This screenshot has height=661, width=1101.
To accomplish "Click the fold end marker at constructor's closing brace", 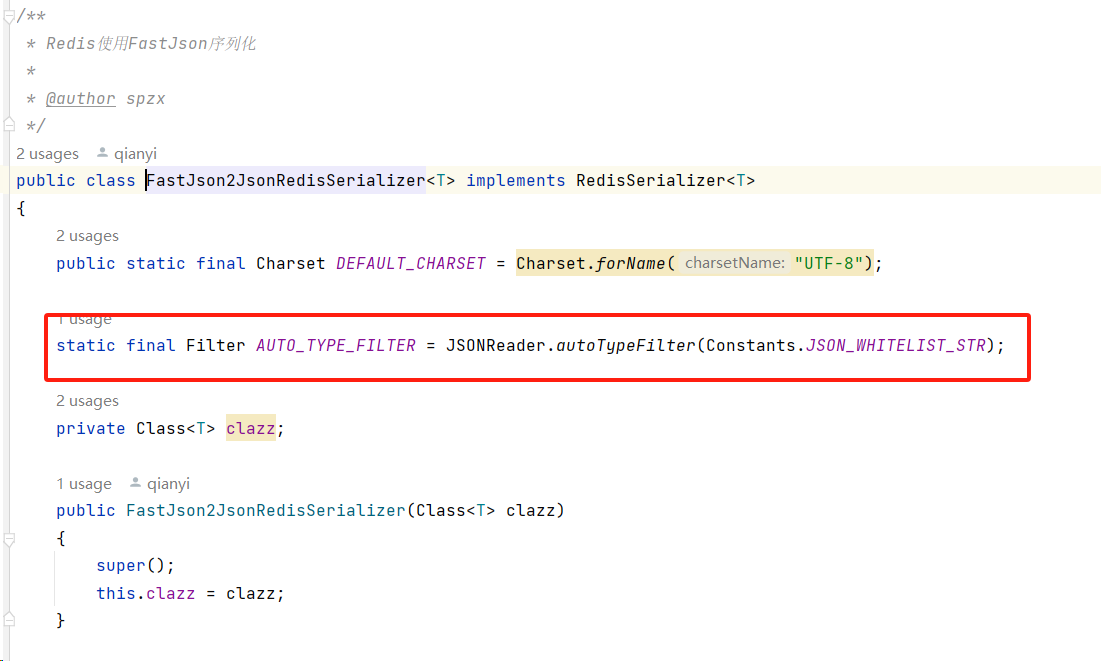I will [9, 620].
